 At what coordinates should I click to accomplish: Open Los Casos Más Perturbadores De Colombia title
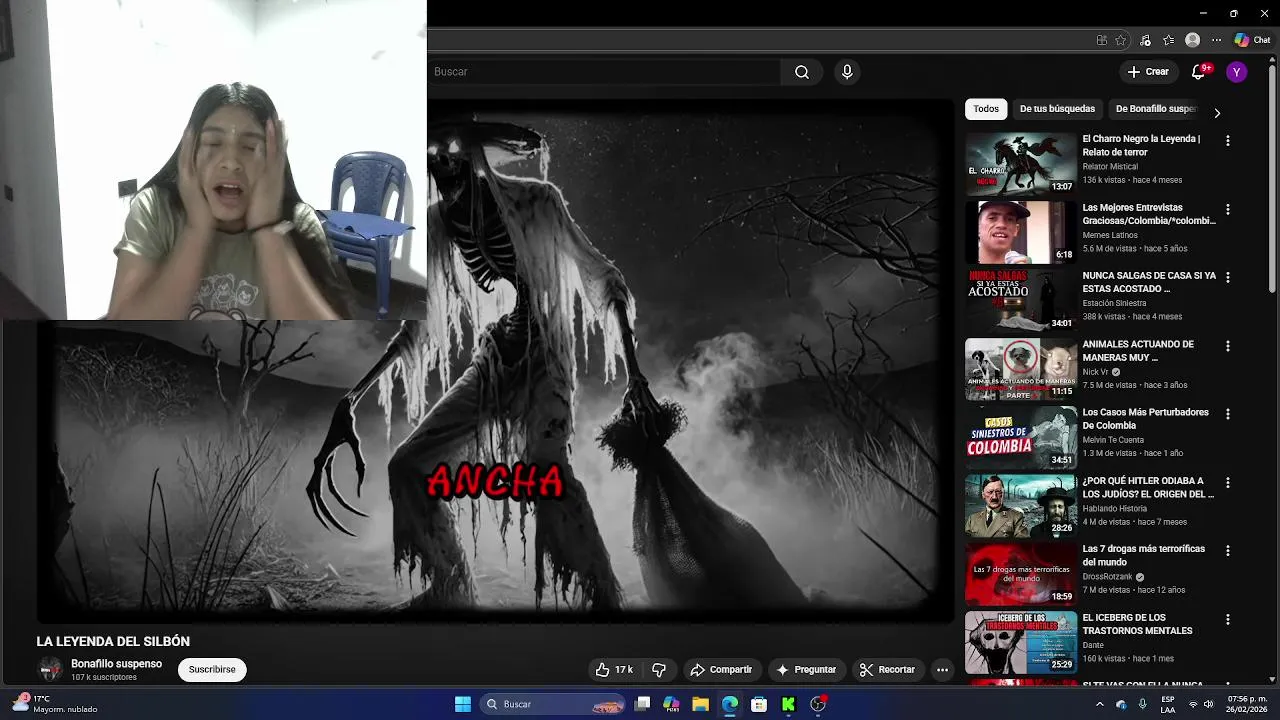point(1145,419)
